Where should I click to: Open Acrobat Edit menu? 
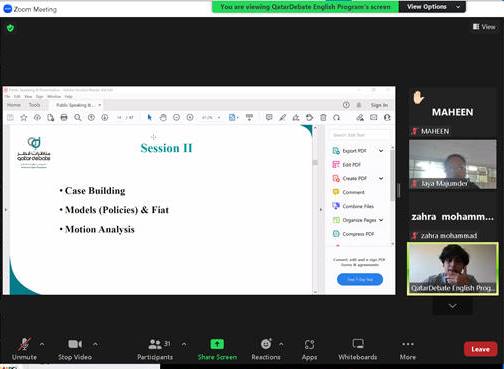pos(17,96)
